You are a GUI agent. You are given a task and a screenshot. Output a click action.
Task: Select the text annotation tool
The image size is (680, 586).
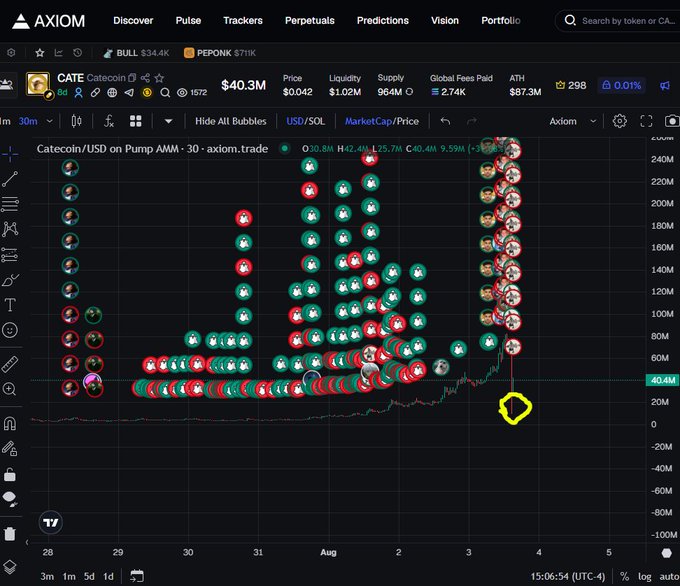pyautogui.click(x=10, y=305)
